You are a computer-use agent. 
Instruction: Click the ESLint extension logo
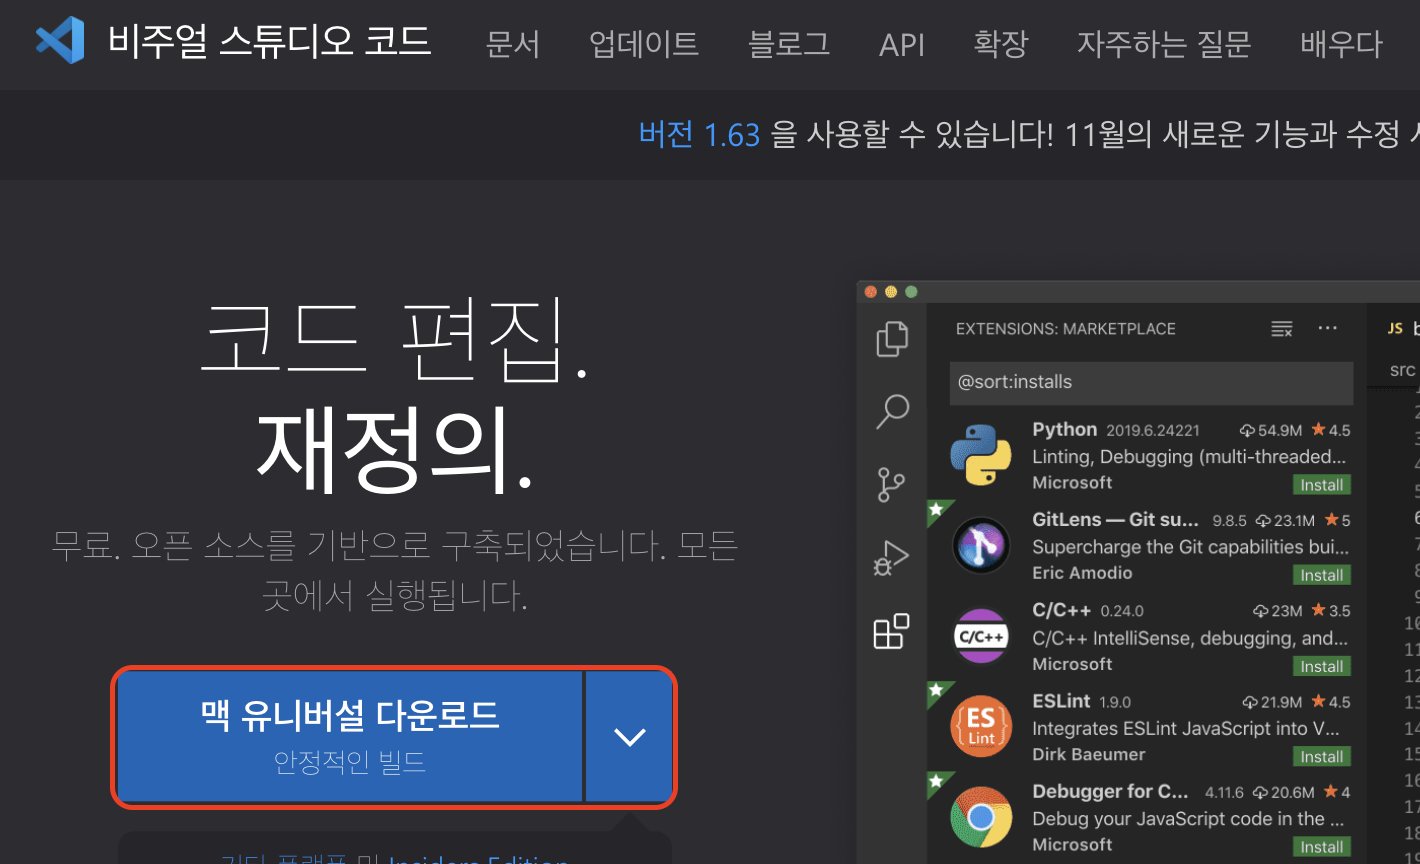[x=981, y=727]
